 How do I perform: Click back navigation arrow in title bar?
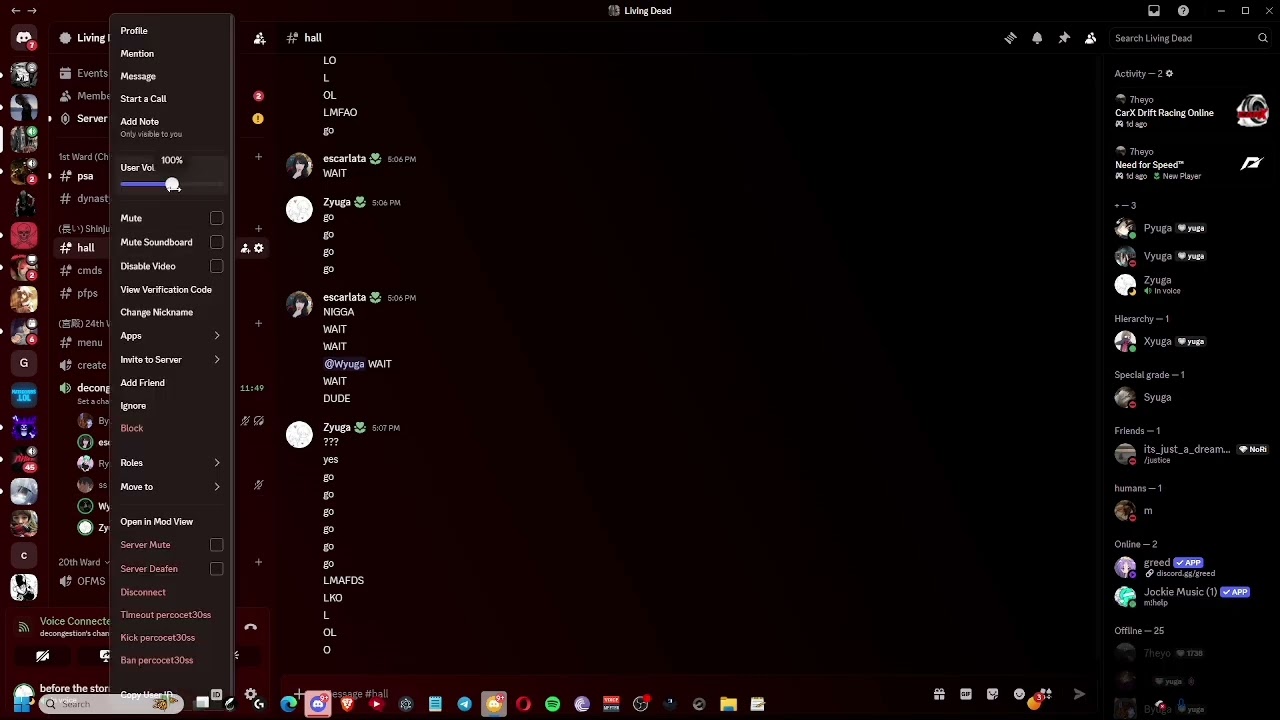point(15,10)
